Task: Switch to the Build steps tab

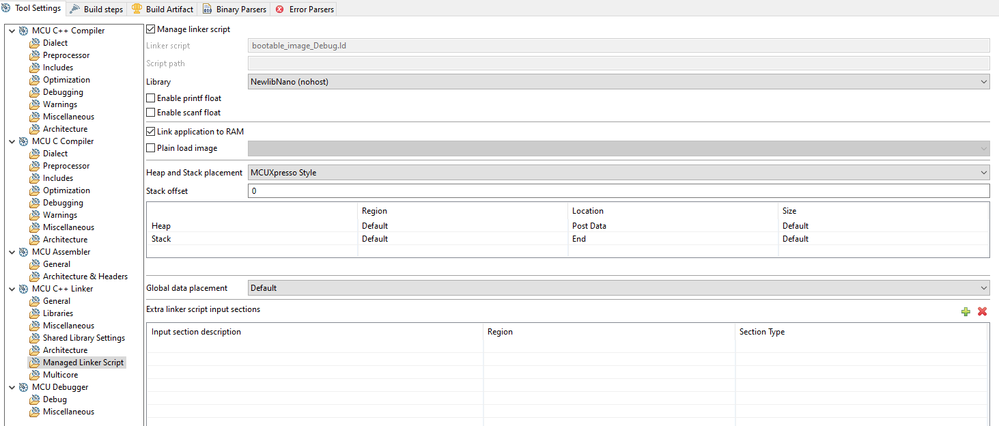Action: [x=97, y=9]
